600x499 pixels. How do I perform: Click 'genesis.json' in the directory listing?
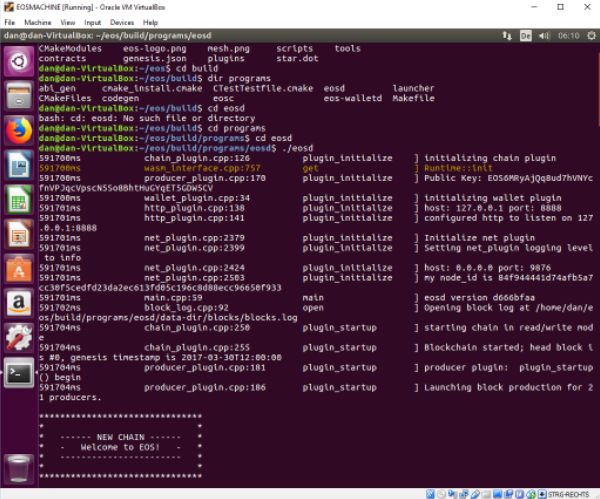point(155,59)
